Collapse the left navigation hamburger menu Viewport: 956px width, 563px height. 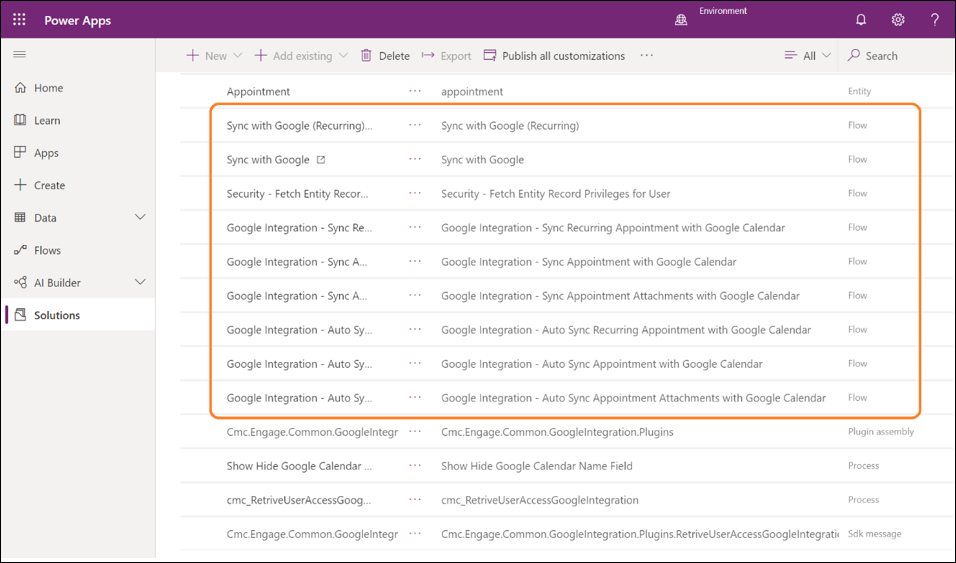(x=20, y=55)
